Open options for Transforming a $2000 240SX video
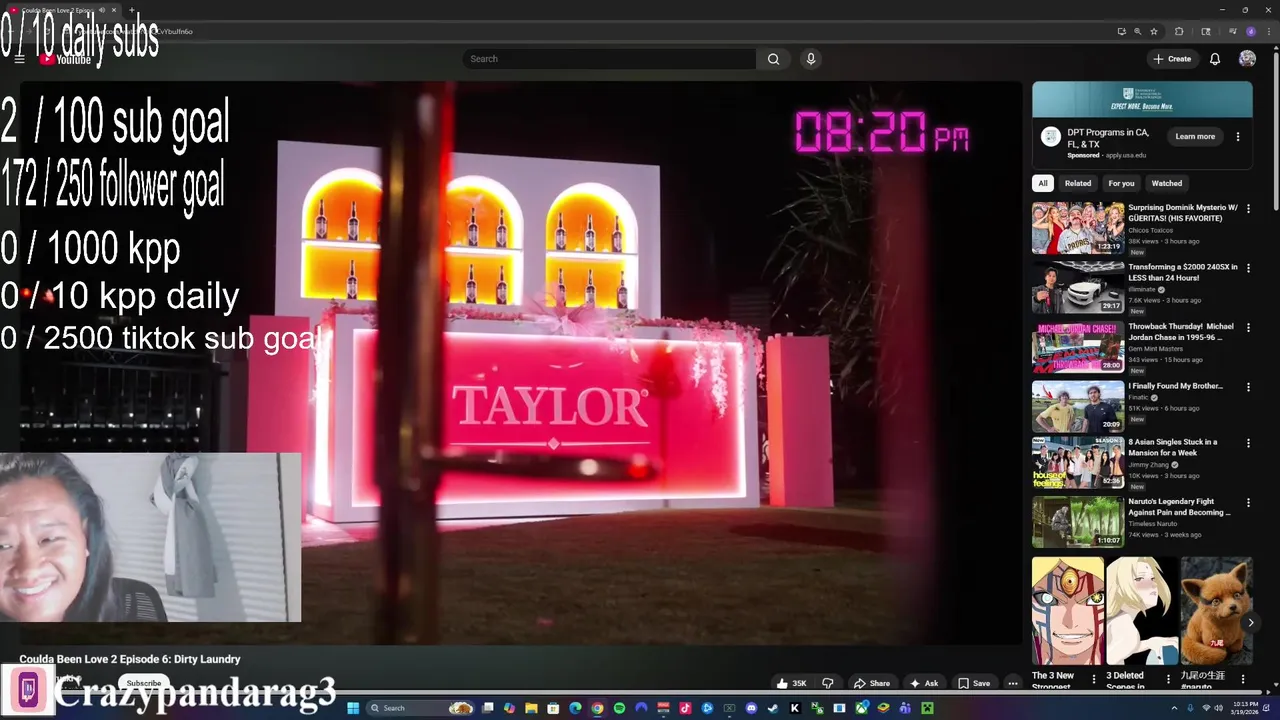Image resolution: width=1280 pixels, height=720 pixels. (x=1248, y=268)
